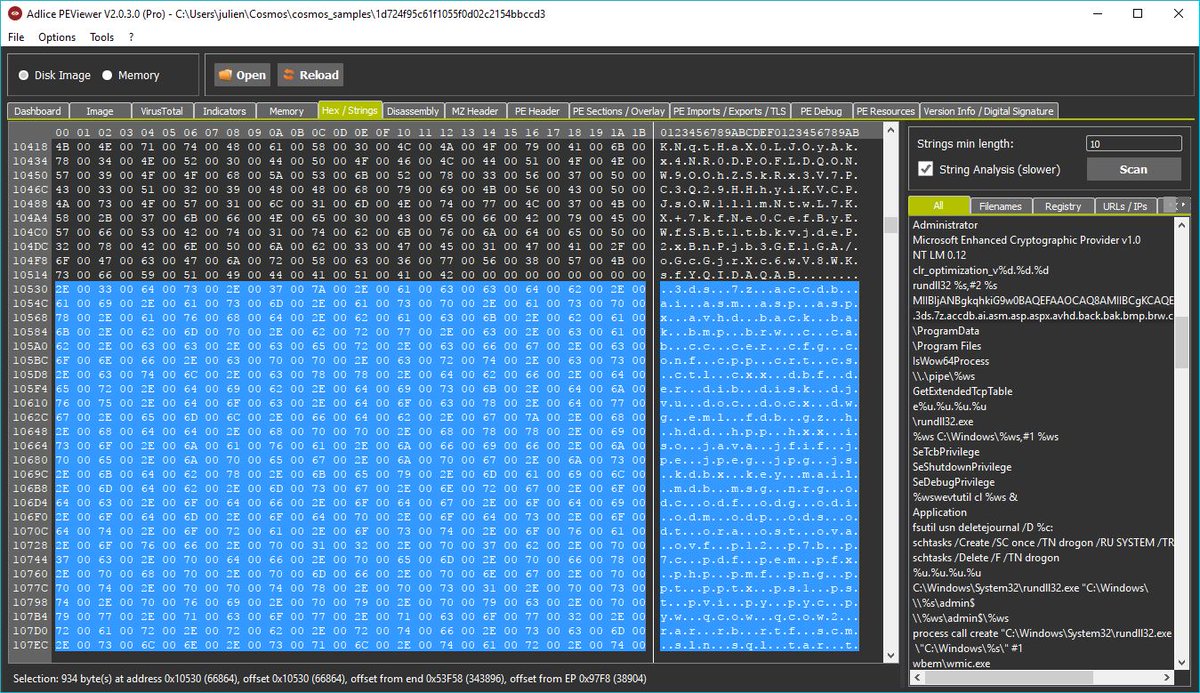Switch to the Indicators tab
This screenshot has width=1200, height=693.
(x=224, y=111)
